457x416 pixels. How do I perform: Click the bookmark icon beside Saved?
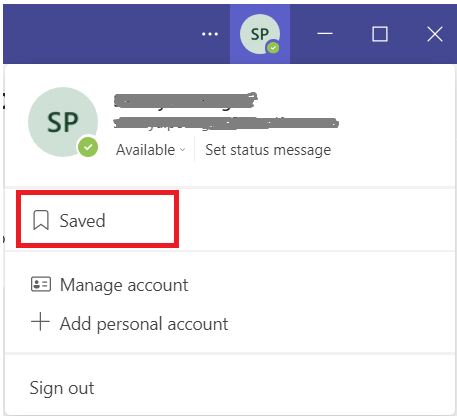(41, 220)
